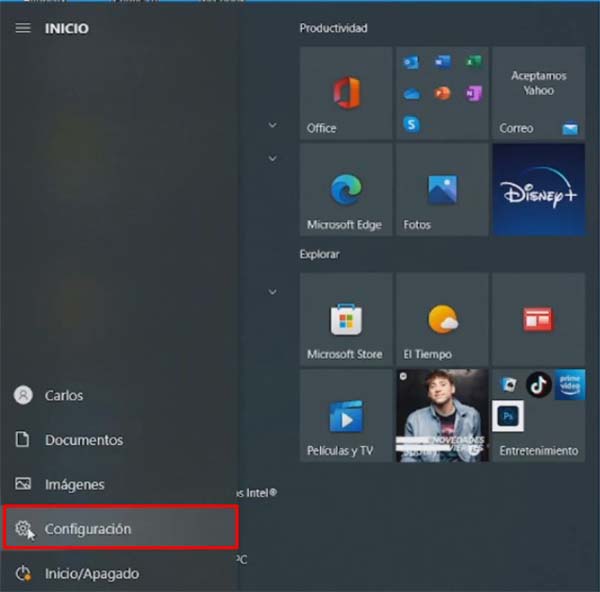Open Documentos folder from Start menu
The image size is (600, 592).
click(x=120, y=440)
